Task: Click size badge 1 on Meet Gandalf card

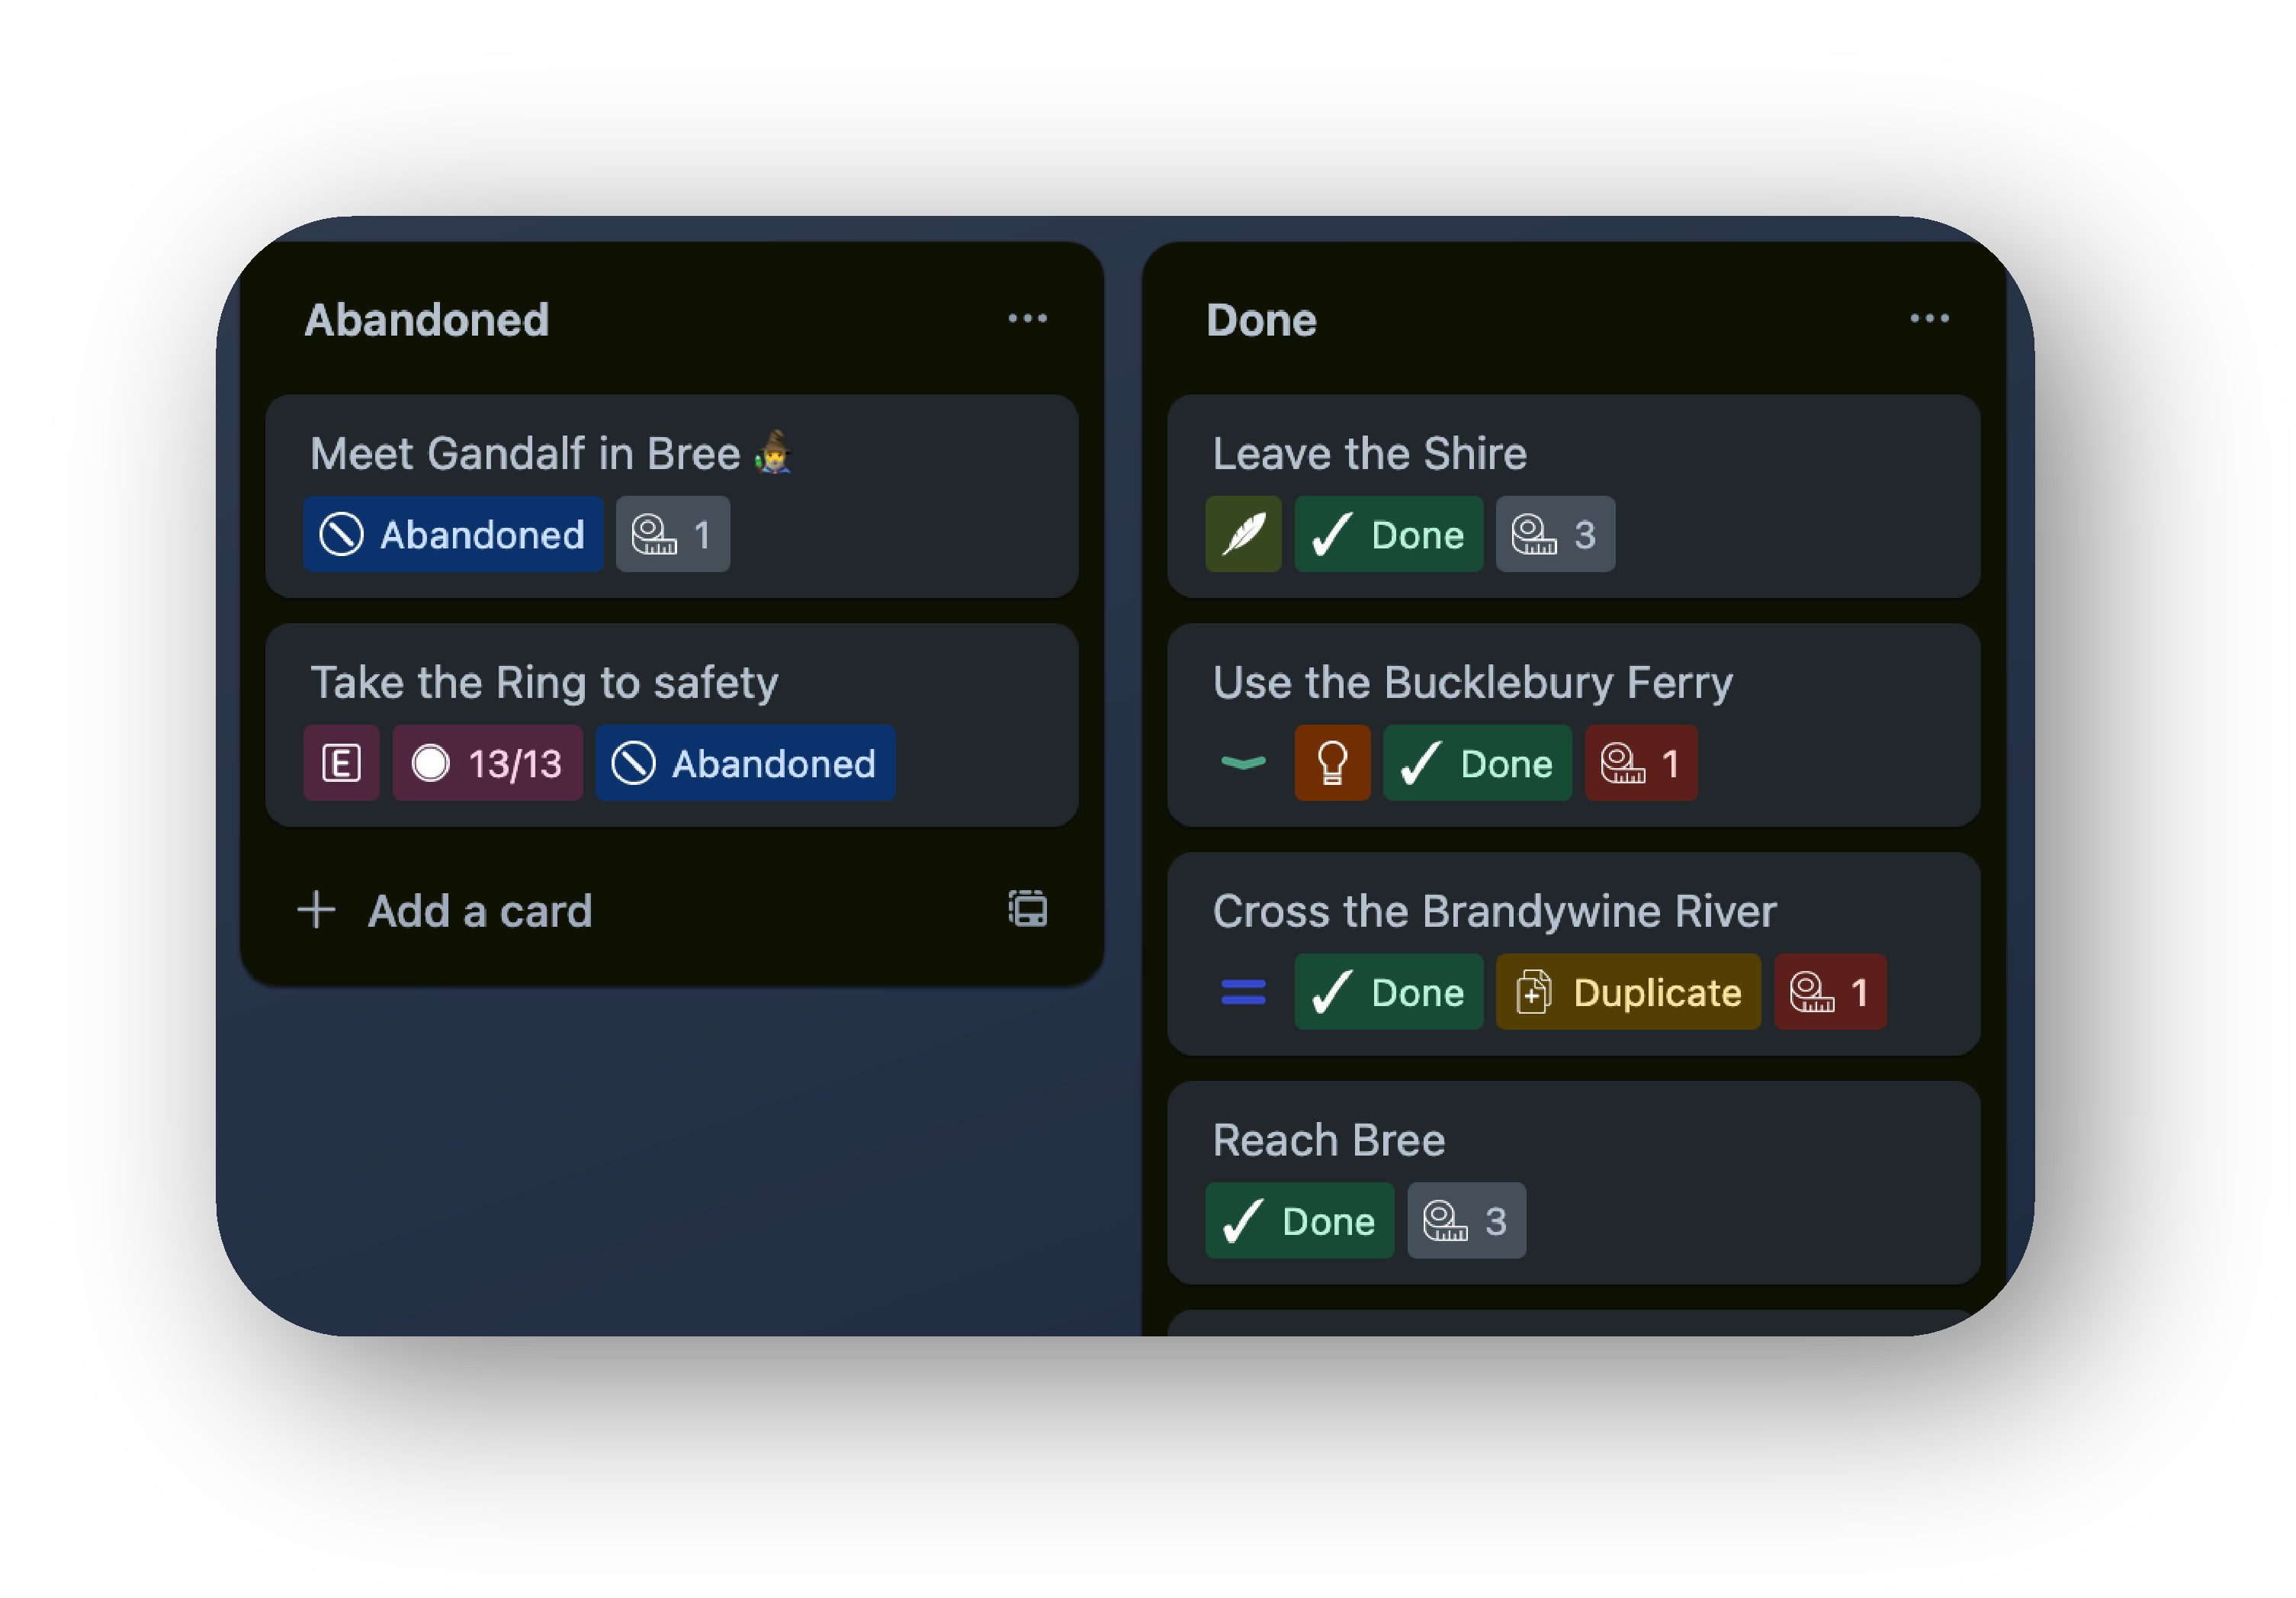Action: 672,534
